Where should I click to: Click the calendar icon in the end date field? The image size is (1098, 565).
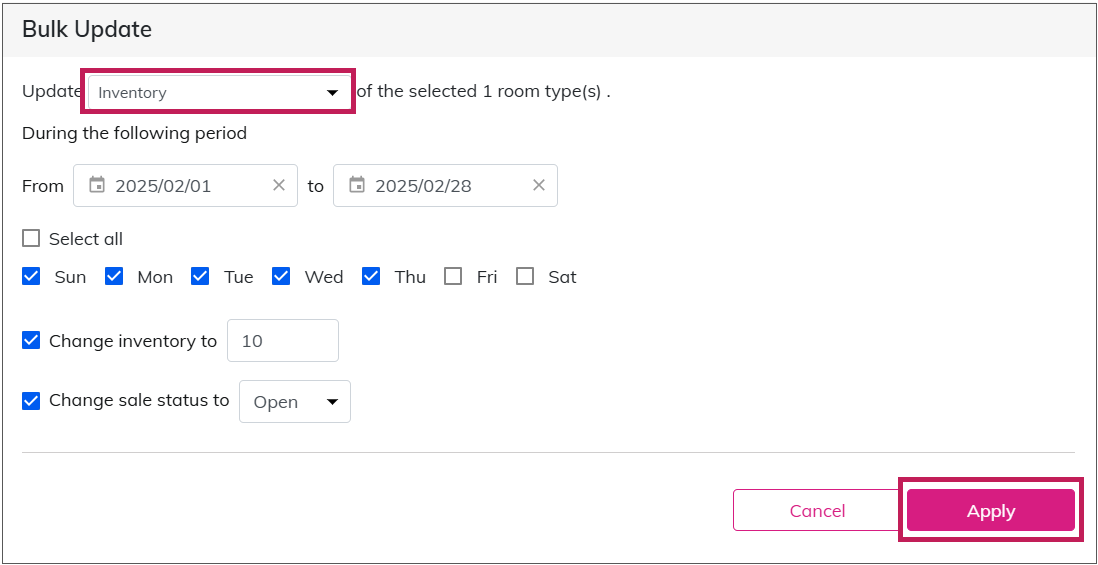pos(357,186)
